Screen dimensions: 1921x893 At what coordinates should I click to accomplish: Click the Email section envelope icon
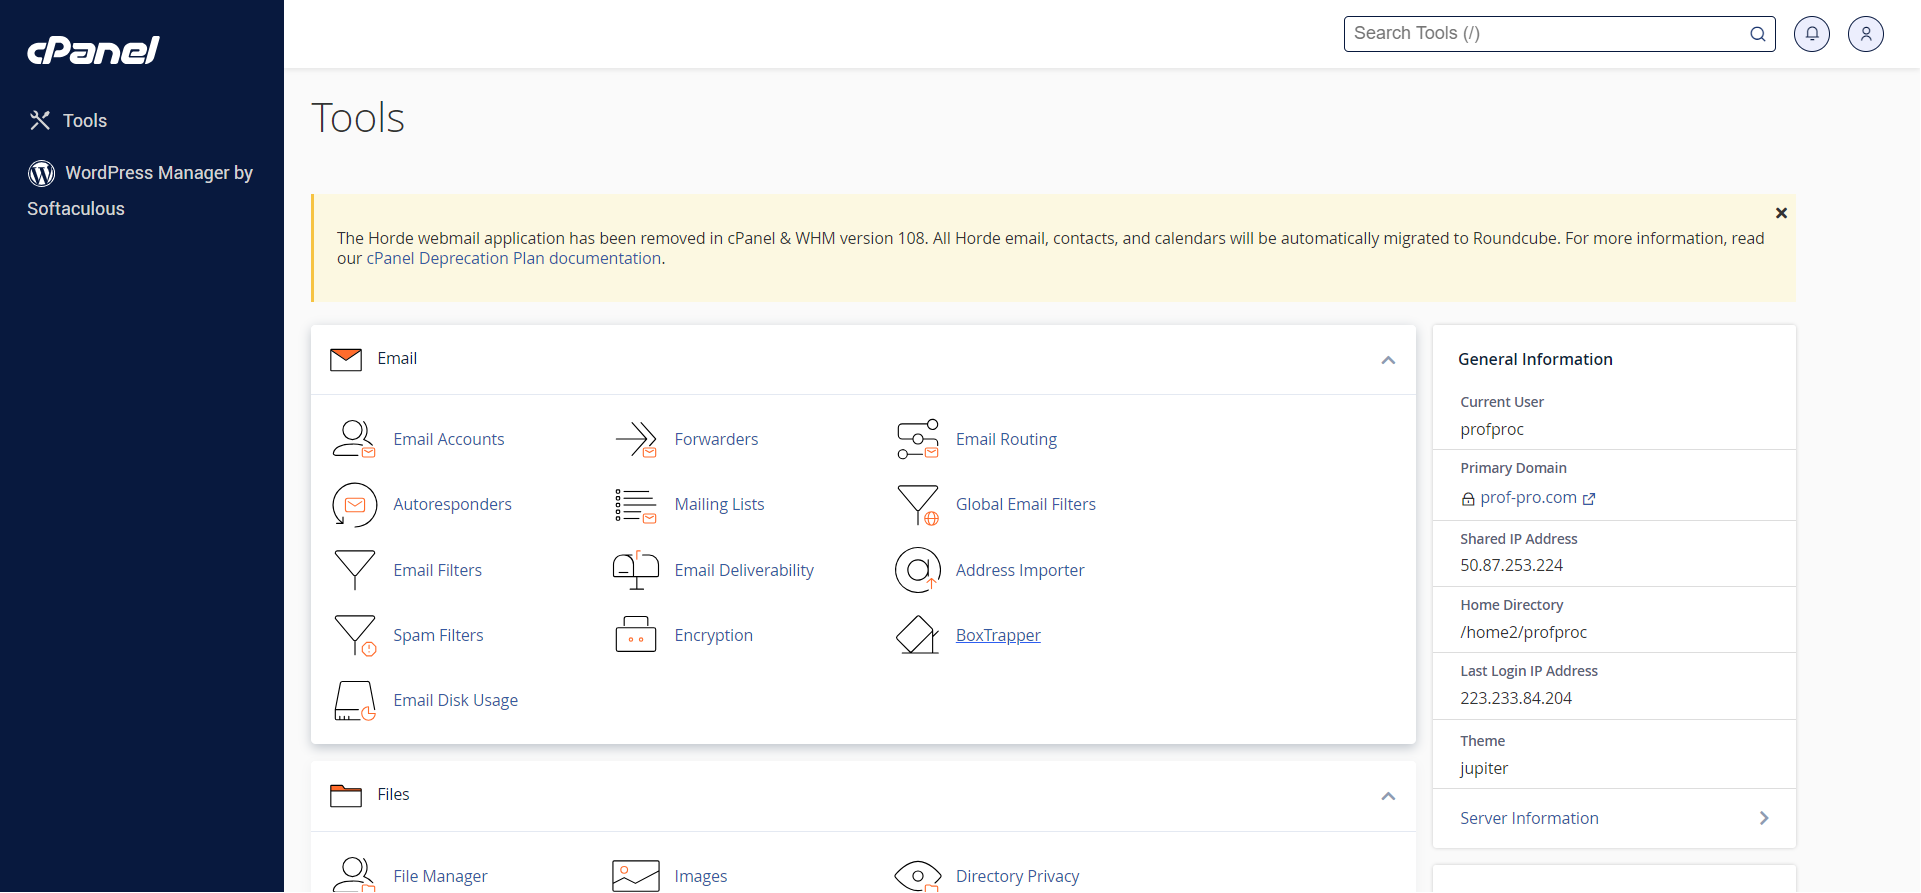[346, 359]
